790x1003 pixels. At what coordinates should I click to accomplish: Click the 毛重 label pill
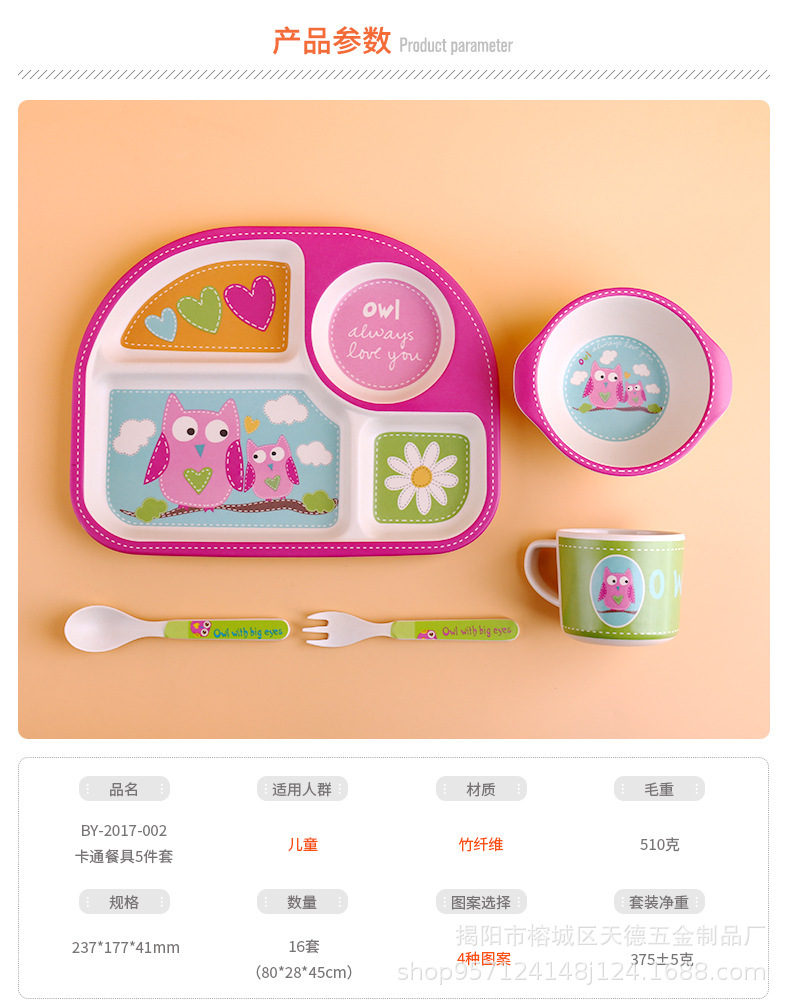pos(659,789)
